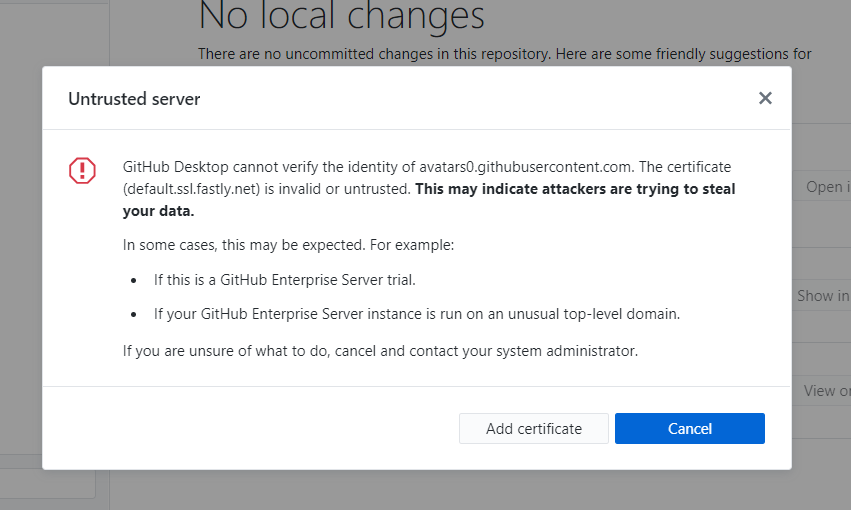Image resolution: width=851 pixels, height=510 pixels.
Task: Click the contact your system administrator sentence
Action: pyautogui.click(x=380, y=351)
